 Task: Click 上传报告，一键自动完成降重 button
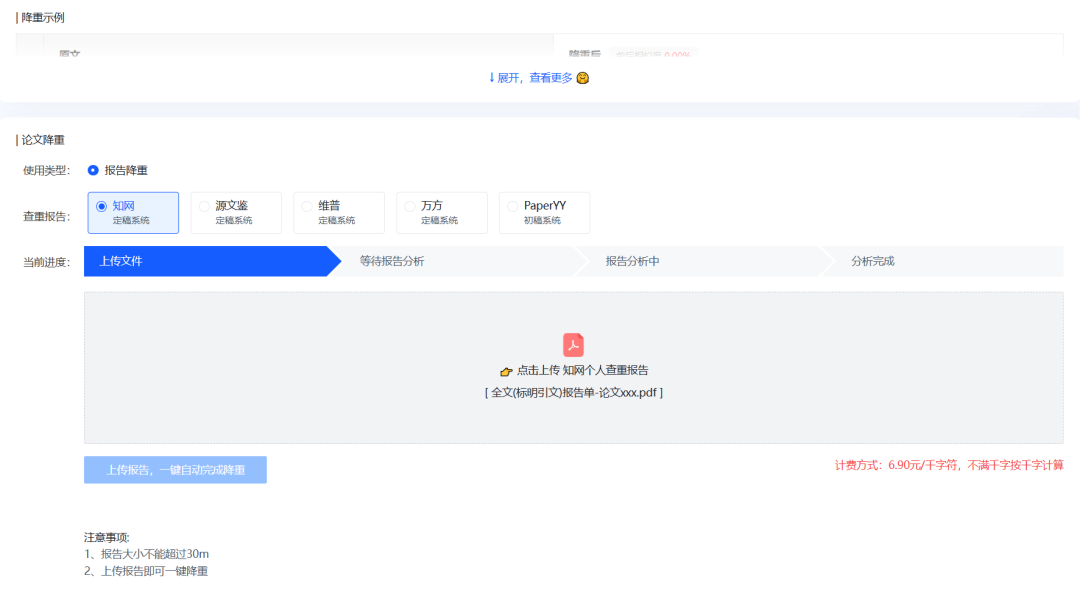point(175,470)
